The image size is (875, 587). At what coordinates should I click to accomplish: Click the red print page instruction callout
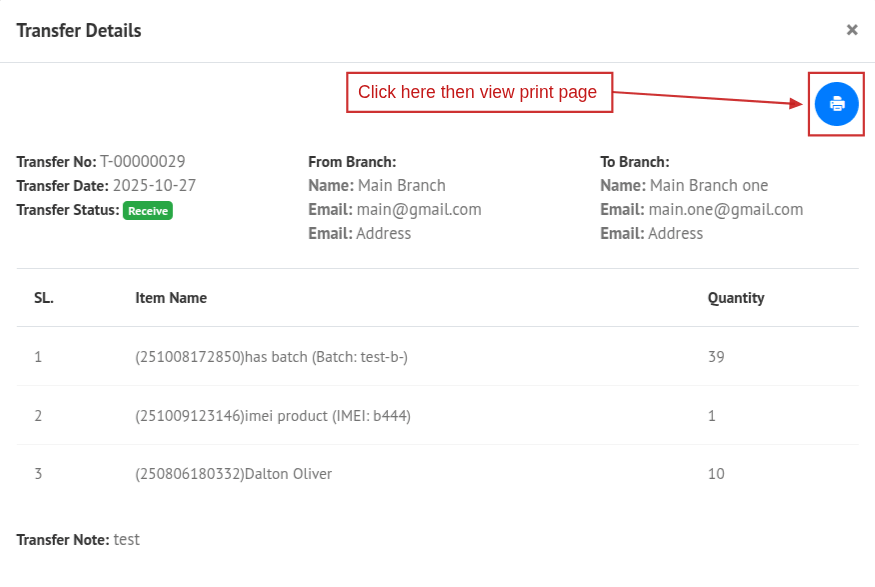pyautogui.click(x=478, y=93)
